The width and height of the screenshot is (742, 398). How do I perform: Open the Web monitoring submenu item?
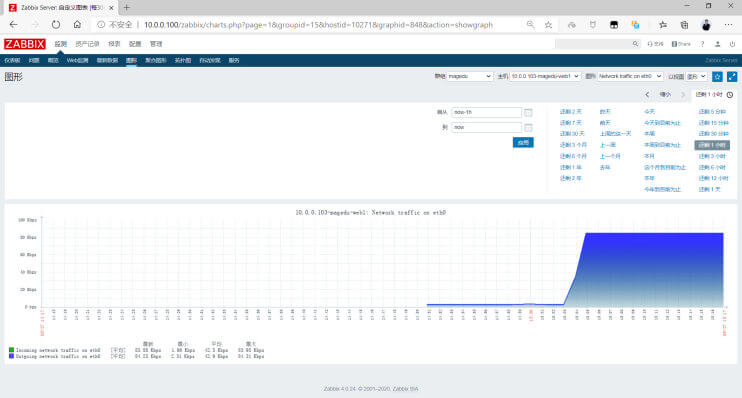click(x=77, y=61)
